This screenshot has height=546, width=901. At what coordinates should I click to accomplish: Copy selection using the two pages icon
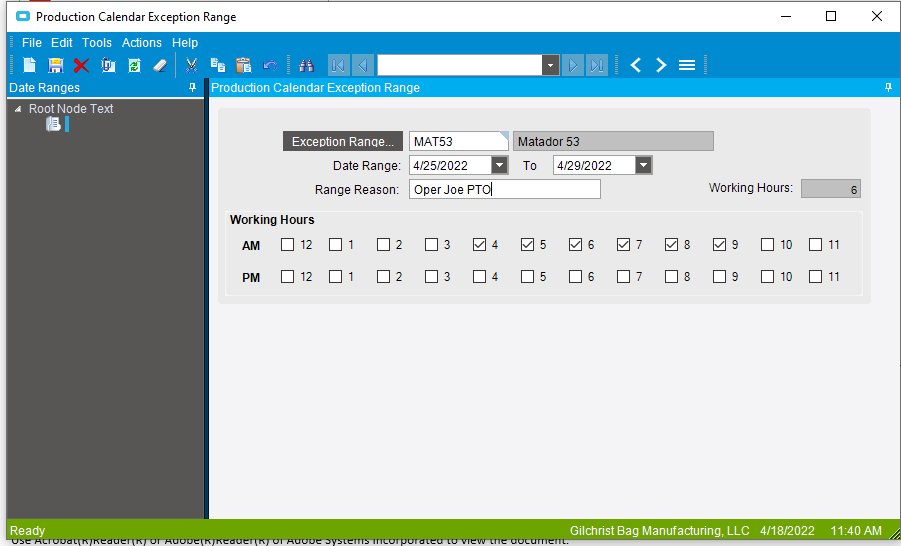(218, 65)
